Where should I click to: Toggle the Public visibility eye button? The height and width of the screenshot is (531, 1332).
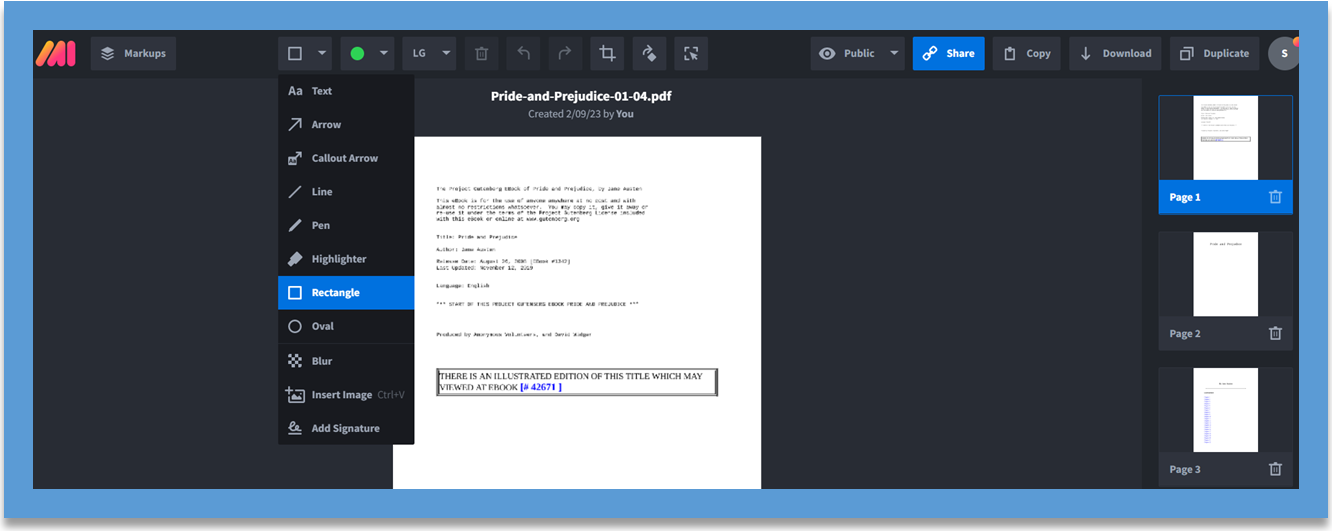coord(847,54)
